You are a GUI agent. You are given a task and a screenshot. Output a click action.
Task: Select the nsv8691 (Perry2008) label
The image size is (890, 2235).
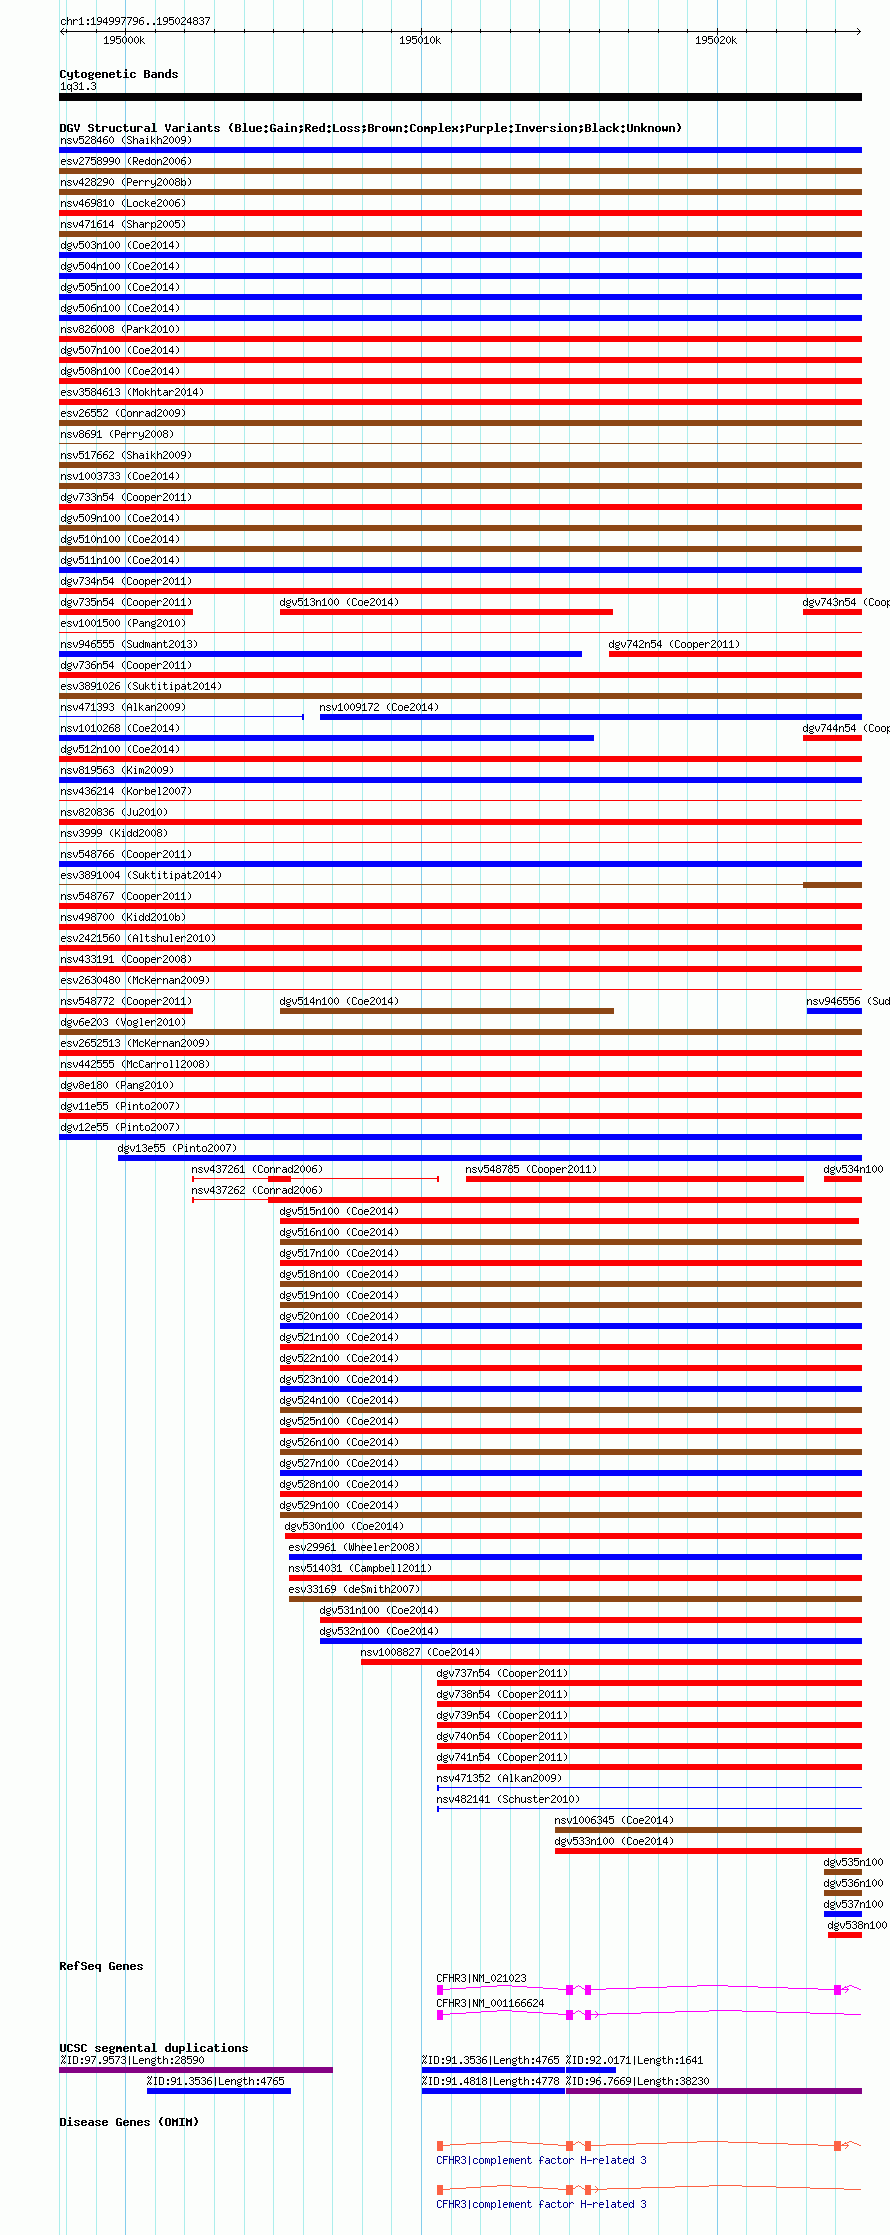[116, 434]
